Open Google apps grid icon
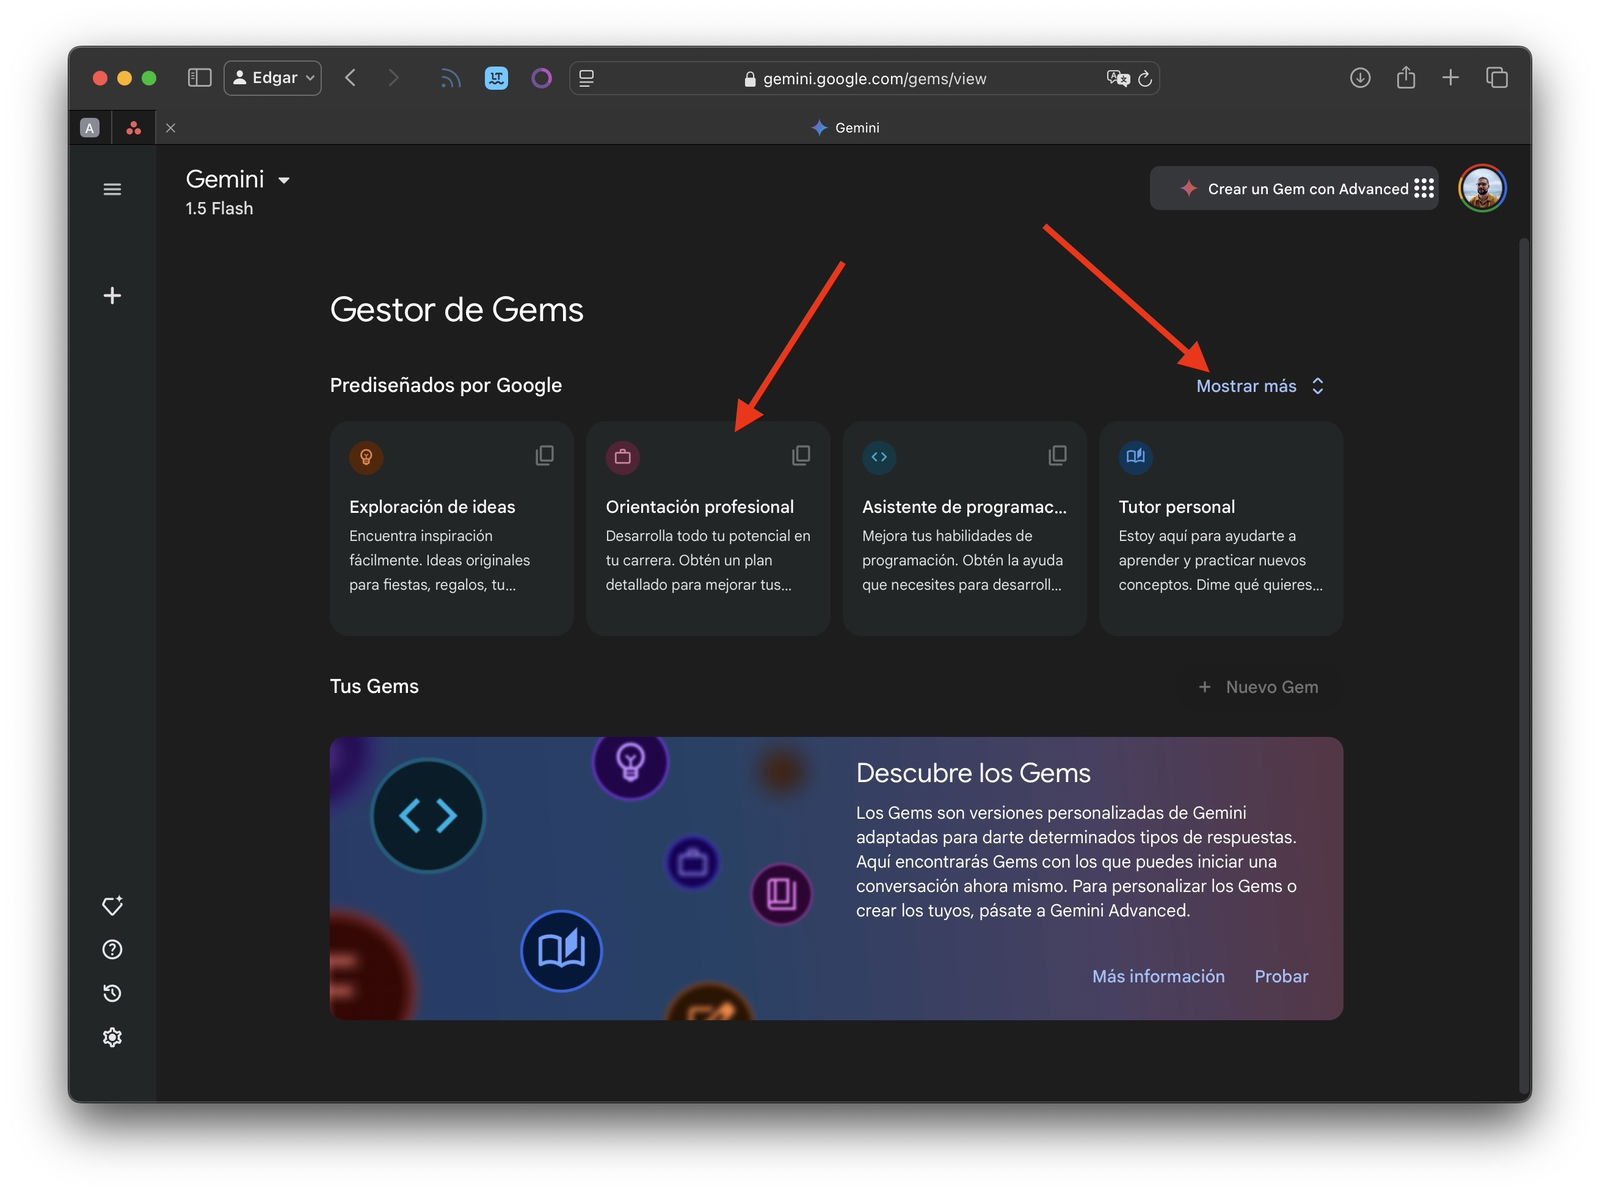Viewport: 1600px width, 1193px height. (1424, 188)
